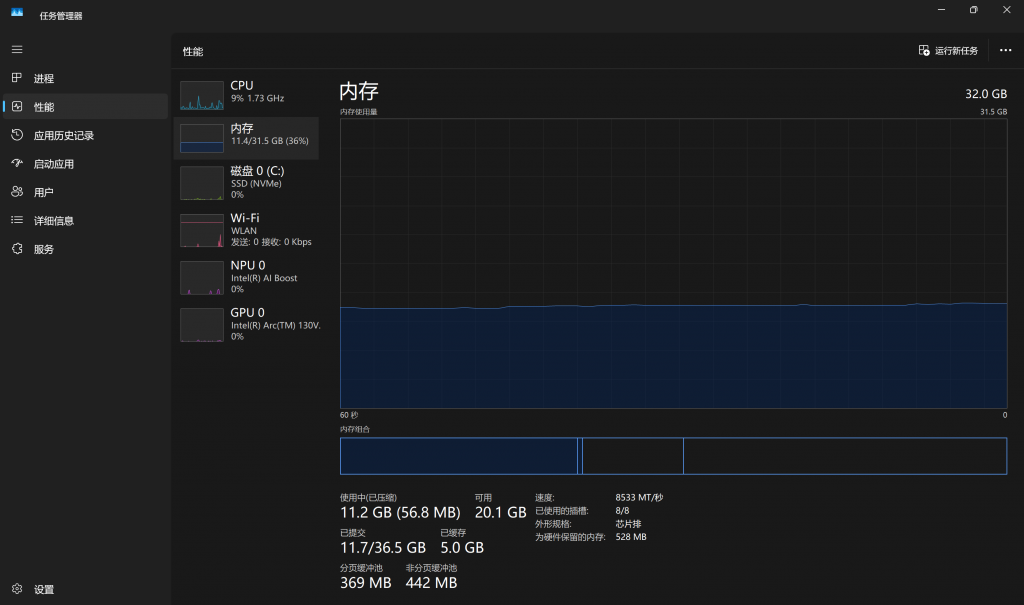Viewport: 1024px width, 605px height.
Task: Go to 服务 services icon
Action: coord(17,249)
